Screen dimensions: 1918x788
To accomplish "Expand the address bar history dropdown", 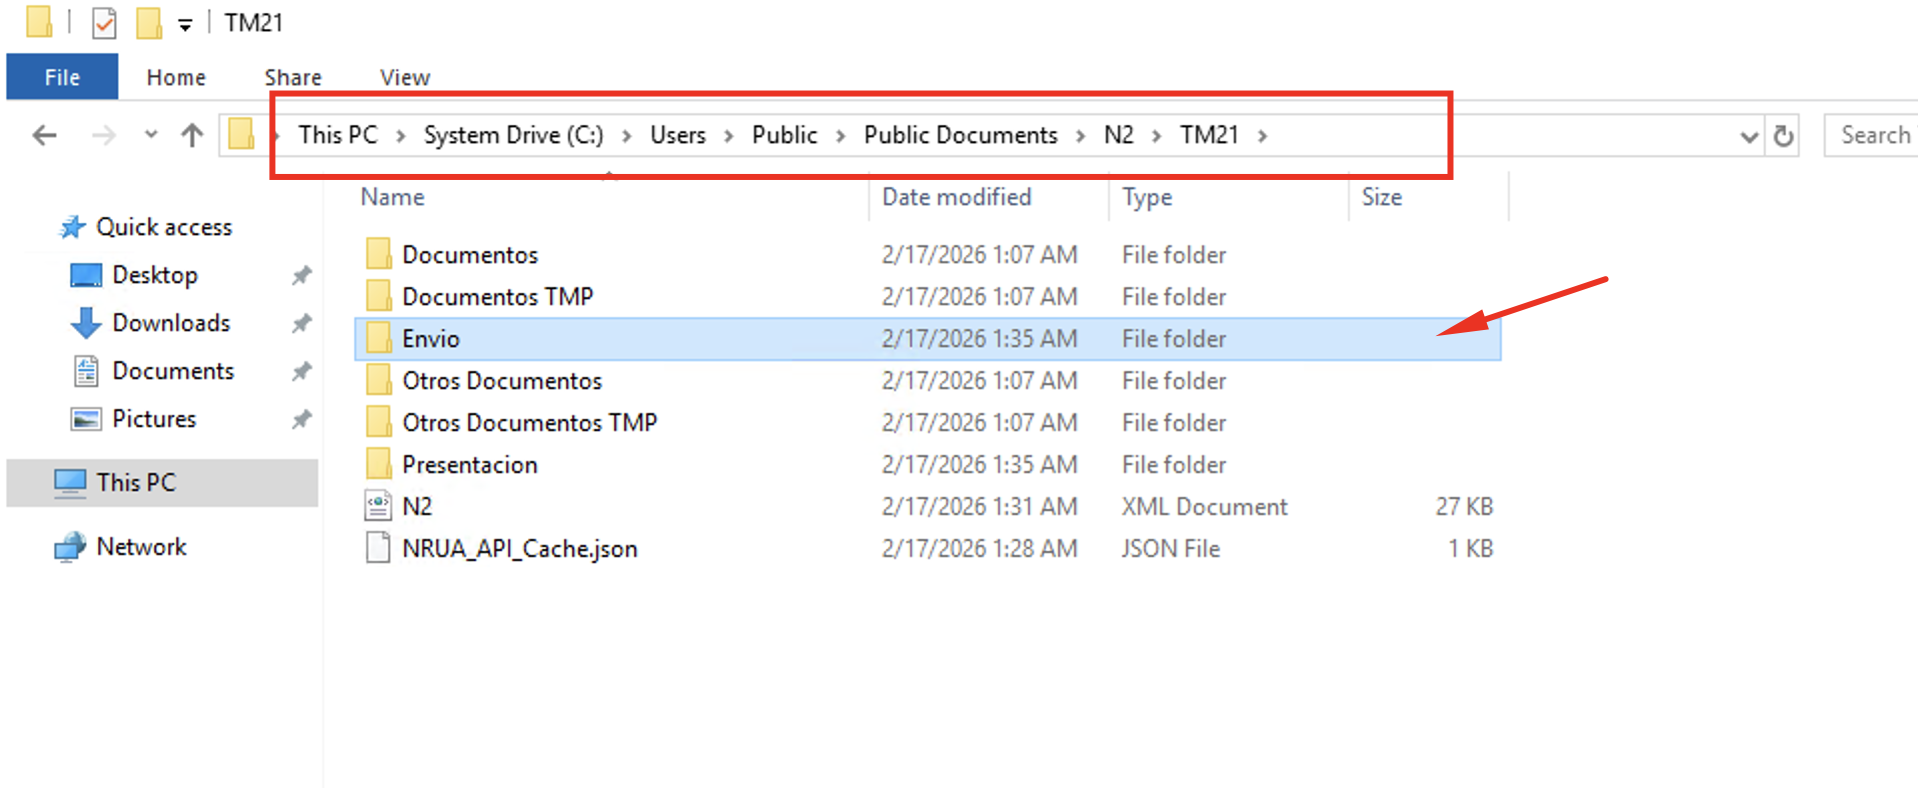I will tap(1748, 137).
